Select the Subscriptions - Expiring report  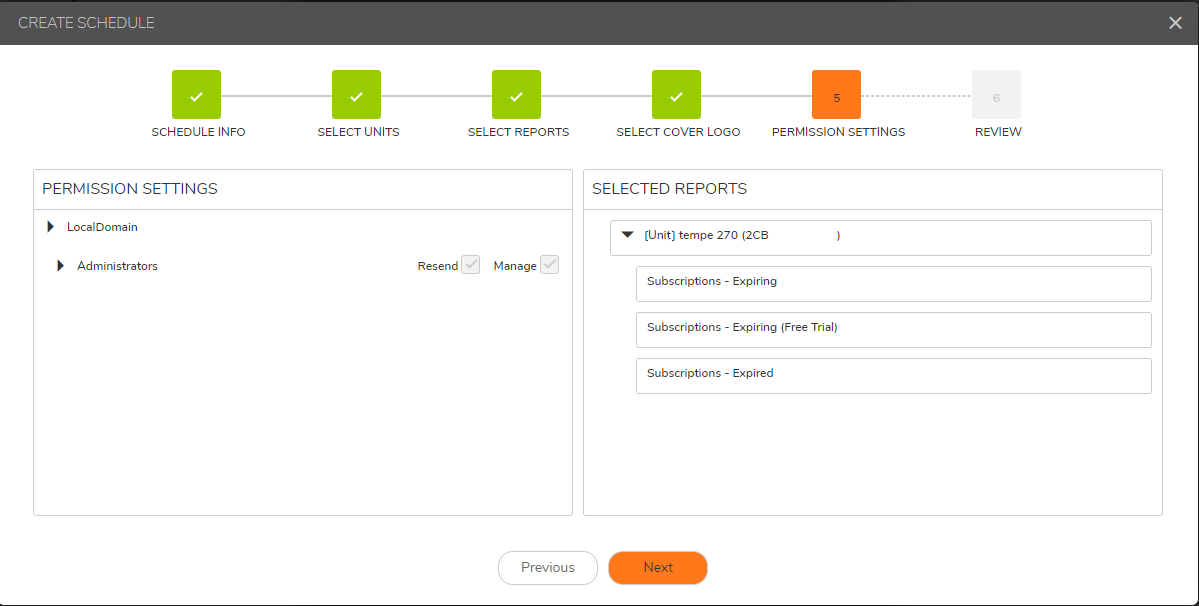[892, 283]
